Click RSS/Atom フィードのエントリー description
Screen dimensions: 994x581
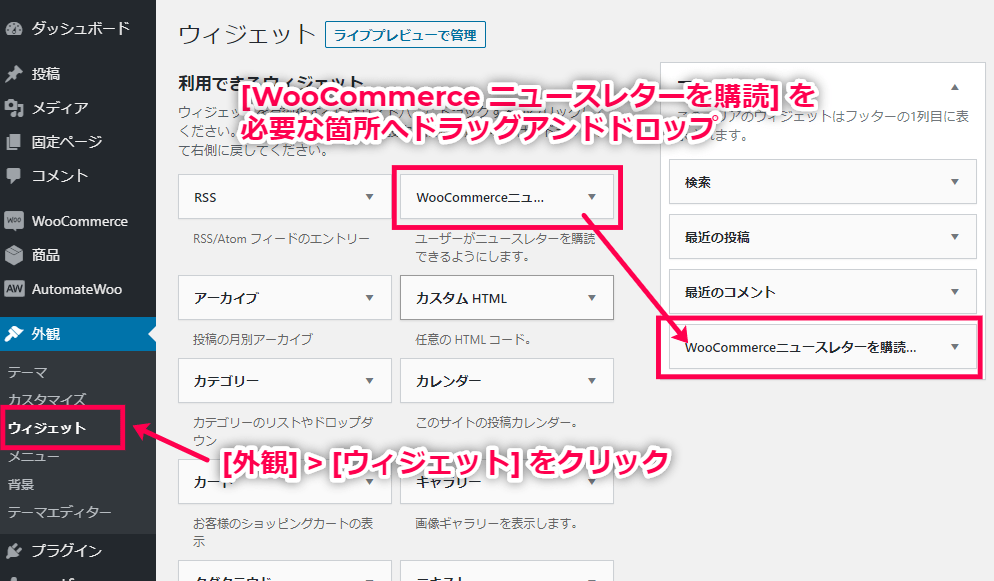tap(281, 239)
